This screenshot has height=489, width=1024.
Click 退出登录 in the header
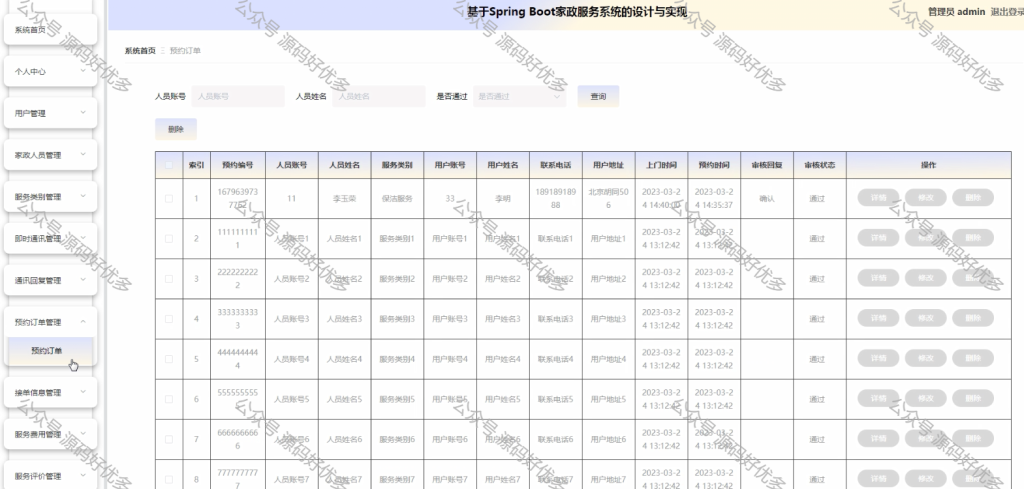coord(1007,12)
